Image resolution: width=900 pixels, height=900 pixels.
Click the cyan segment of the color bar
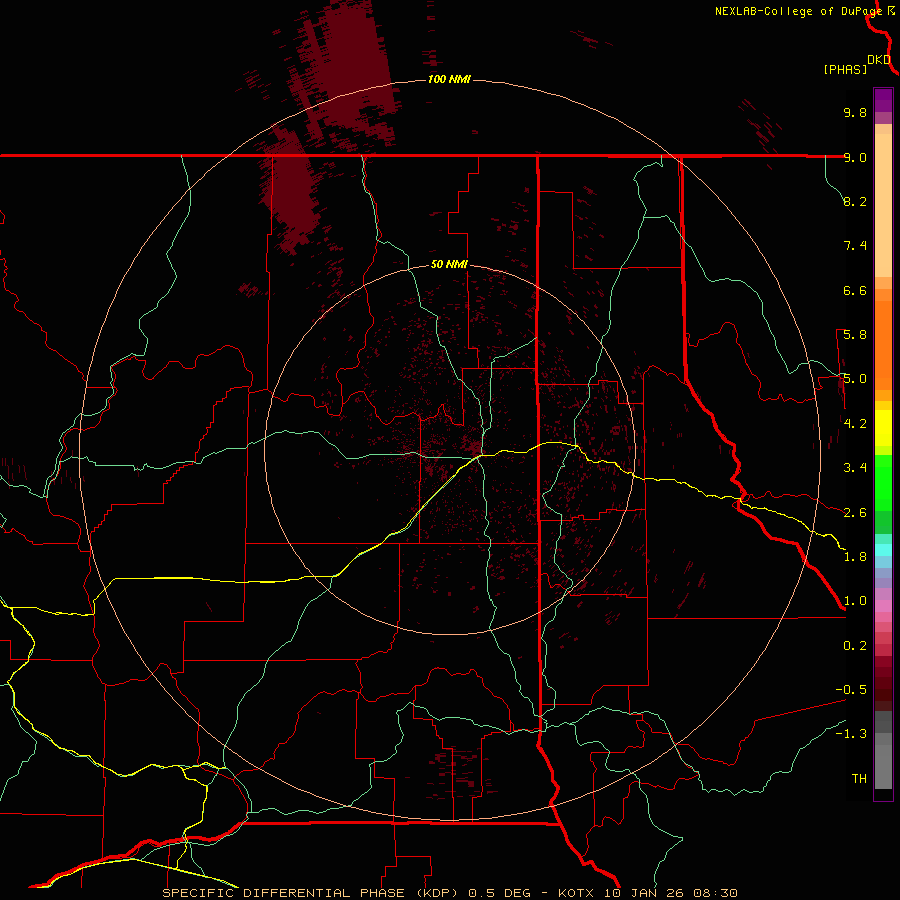click(883, 550)
